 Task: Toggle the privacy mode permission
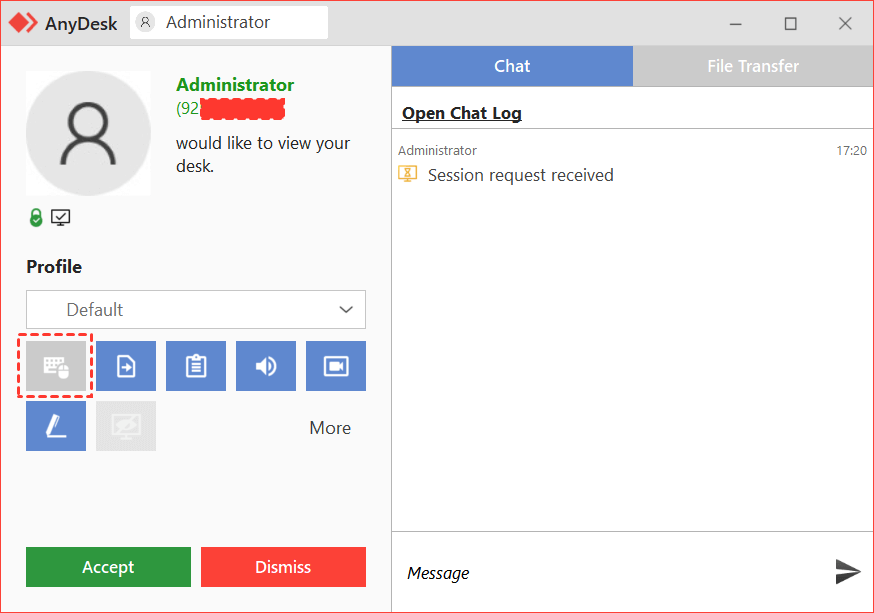pyautogui.click(x=126, y=426)
